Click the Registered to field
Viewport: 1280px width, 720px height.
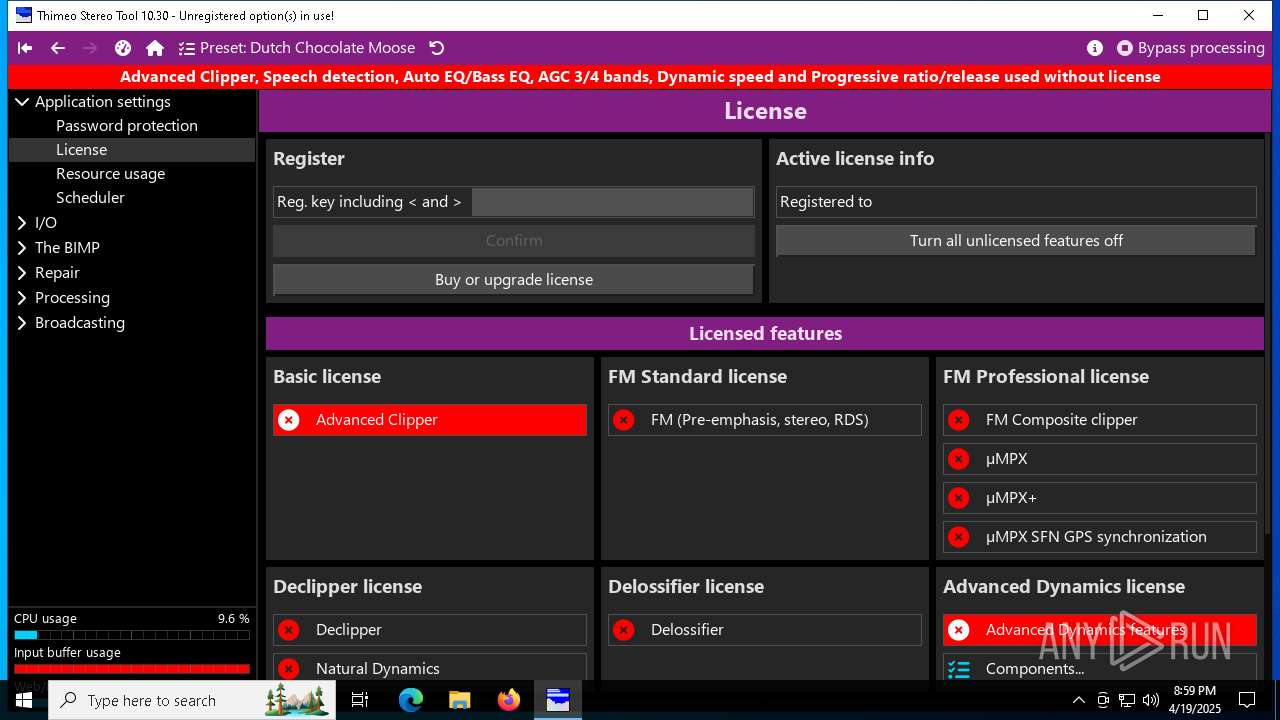tap(1016, 202)
